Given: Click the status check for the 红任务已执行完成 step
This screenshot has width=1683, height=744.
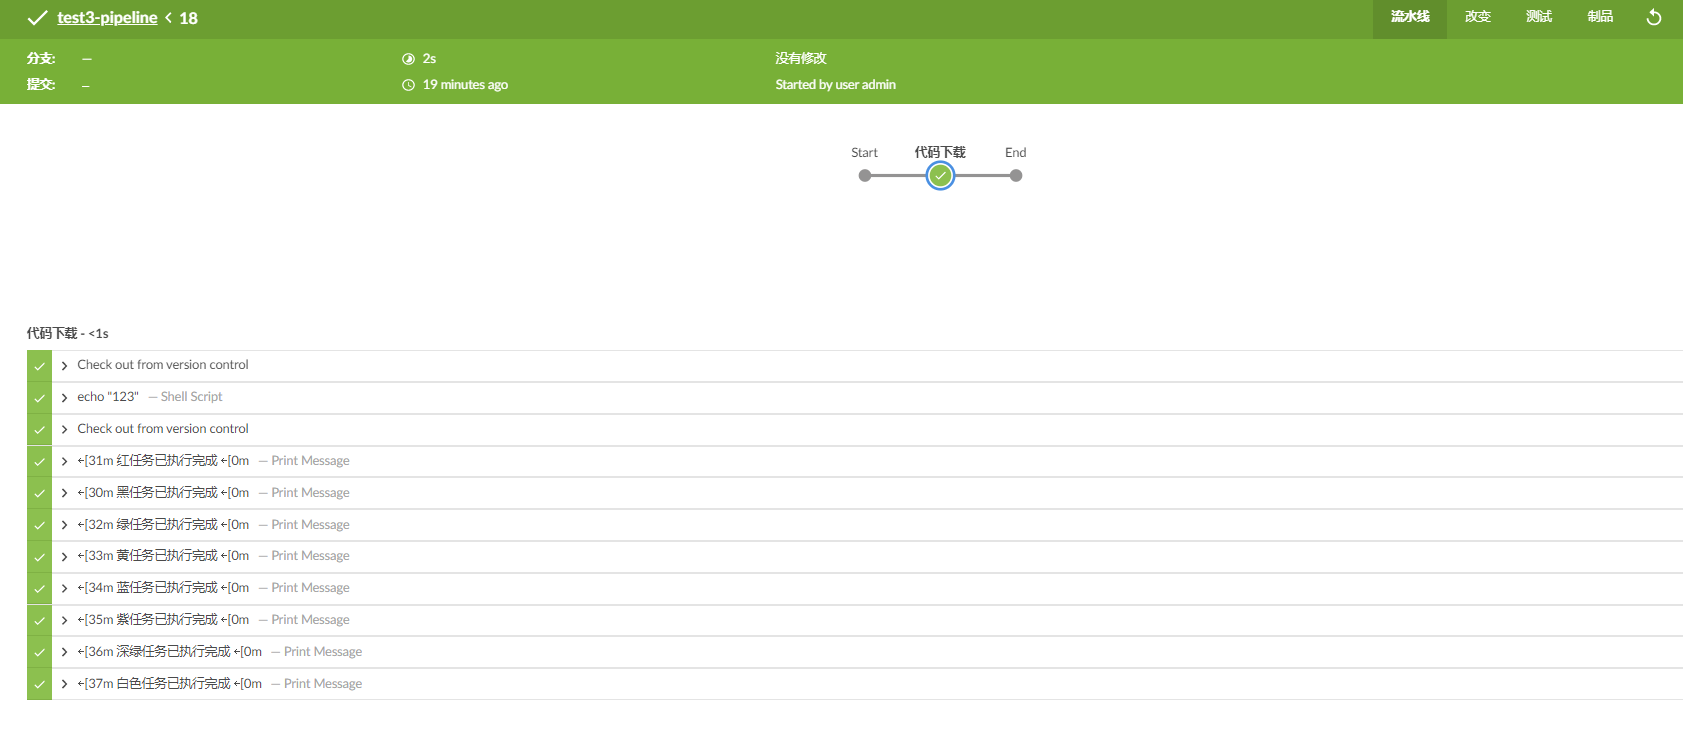Looking at the screenshot, I should 39,462.
